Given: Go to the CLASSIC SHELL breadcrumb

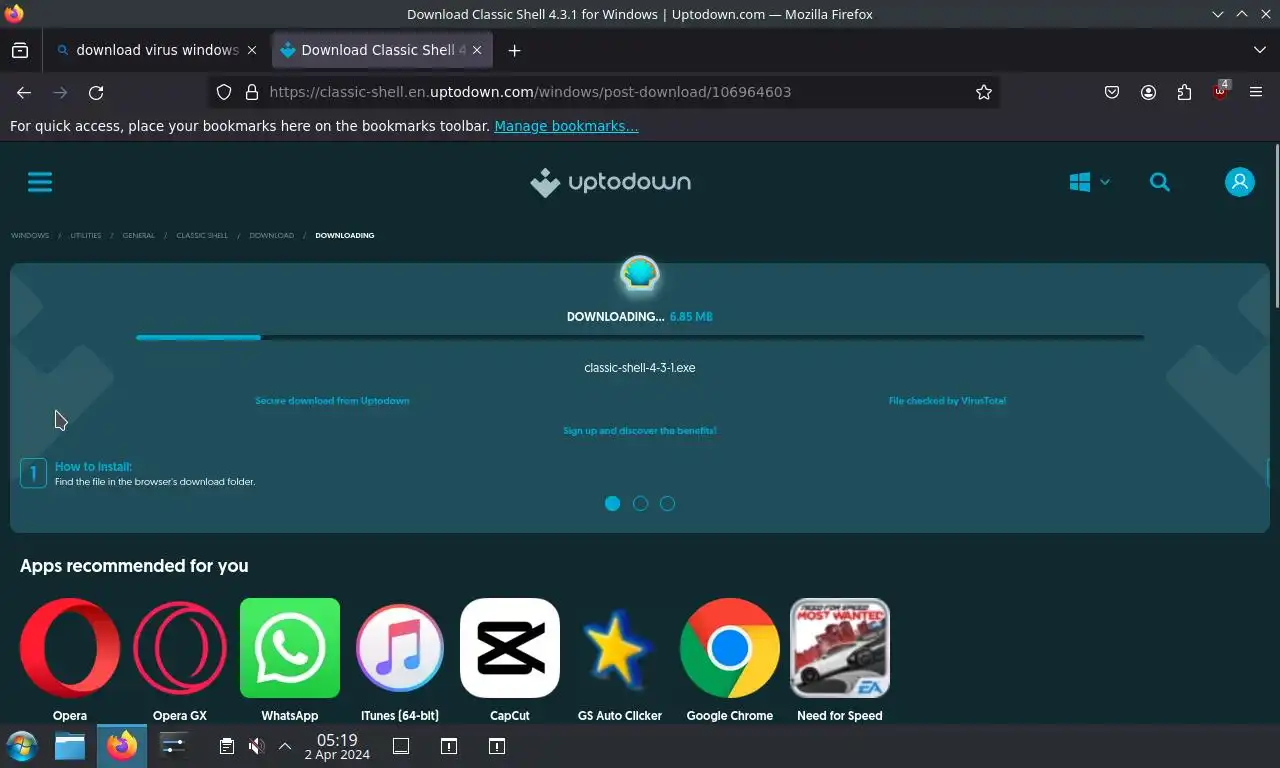Looking at the screenshot, I should [202, 236].
